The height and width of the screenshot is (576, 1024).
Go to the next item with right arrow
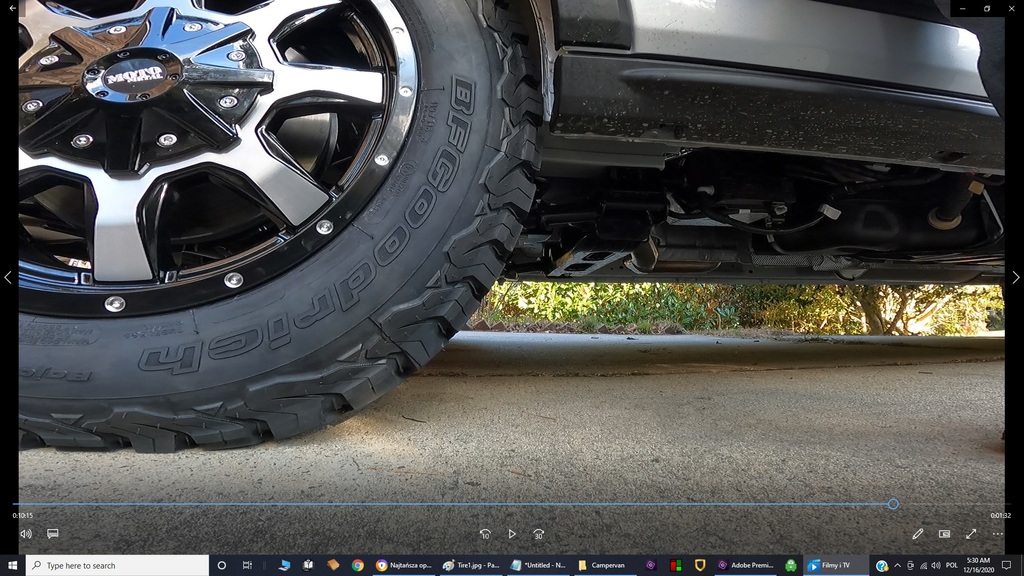(x=1016, y=278)
